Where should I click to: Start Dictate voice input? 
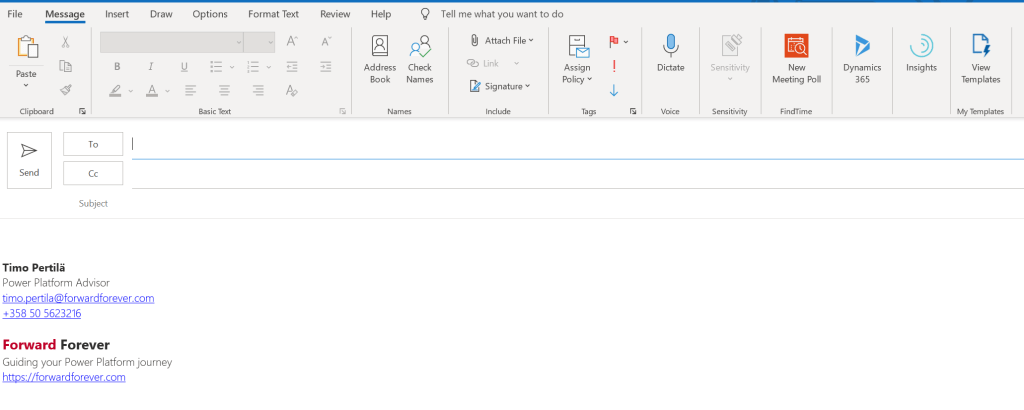(670, 54)
